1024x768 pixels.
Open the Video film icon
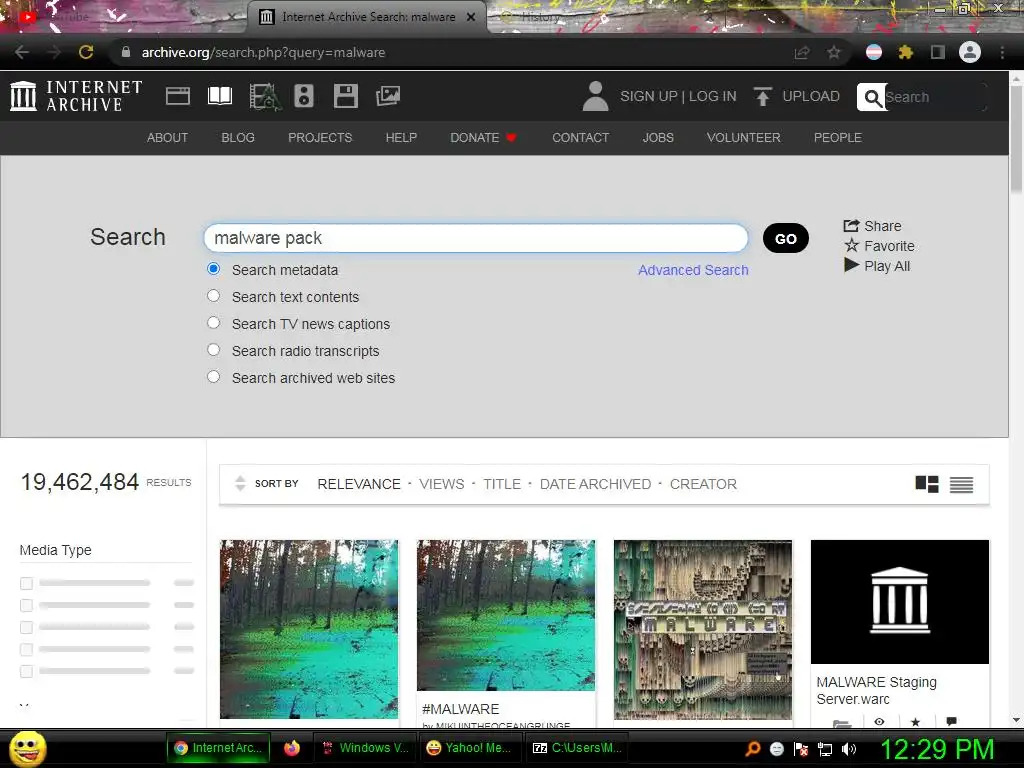[x=264, y=97]
